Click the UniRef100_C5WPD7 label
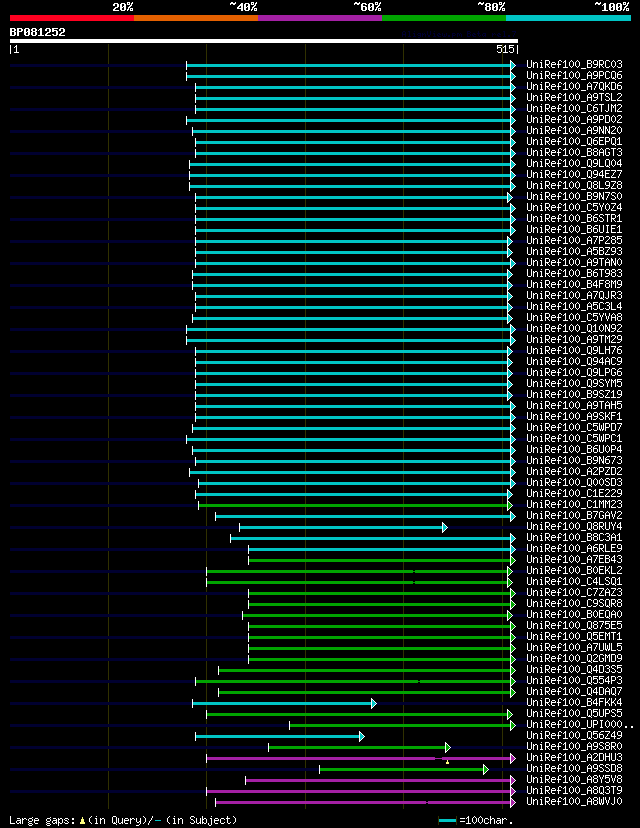The image size is (640, 828). (x=574, y=427)
